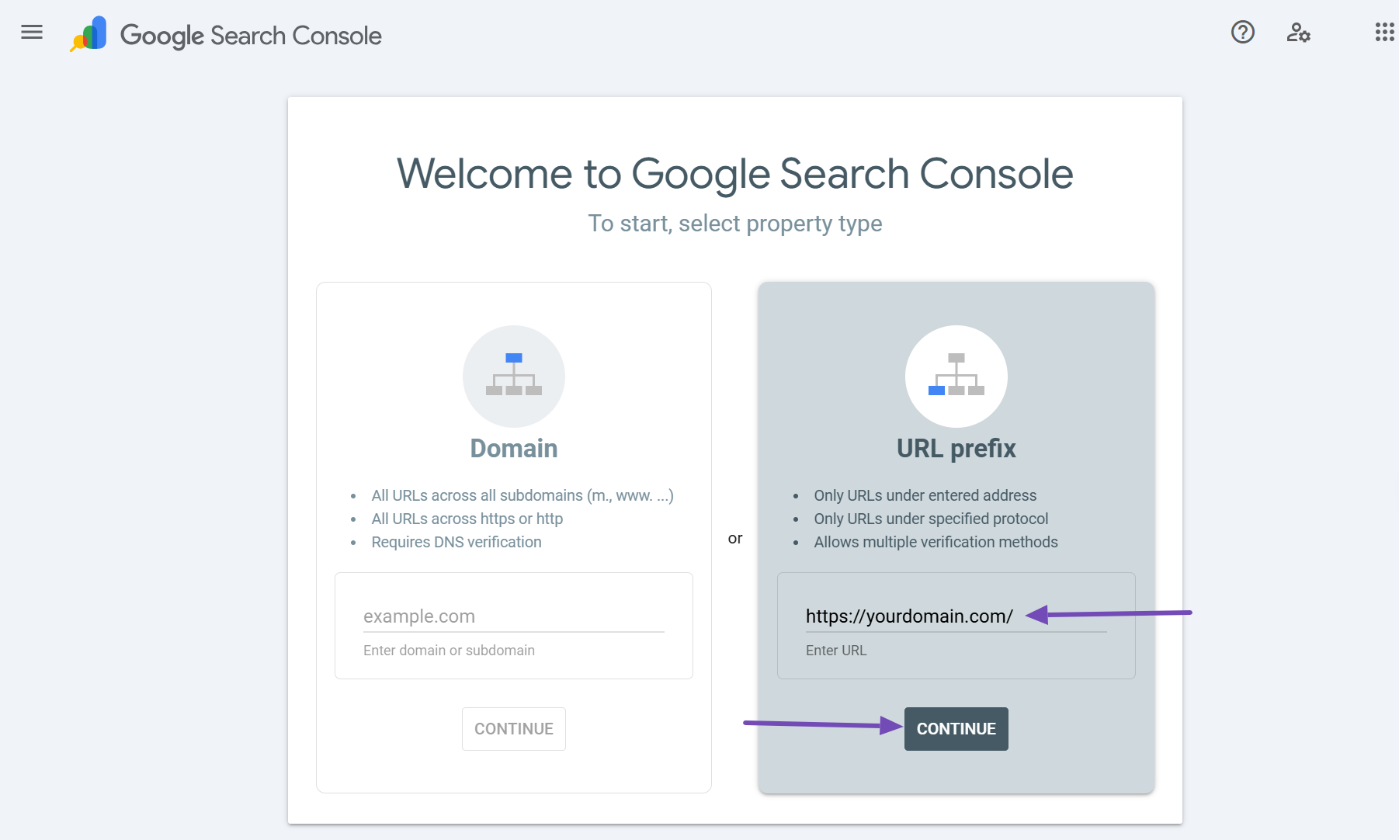Click the "Requires DNS verification" text
The image size is (1399, 840).
[x=456, y=542]
